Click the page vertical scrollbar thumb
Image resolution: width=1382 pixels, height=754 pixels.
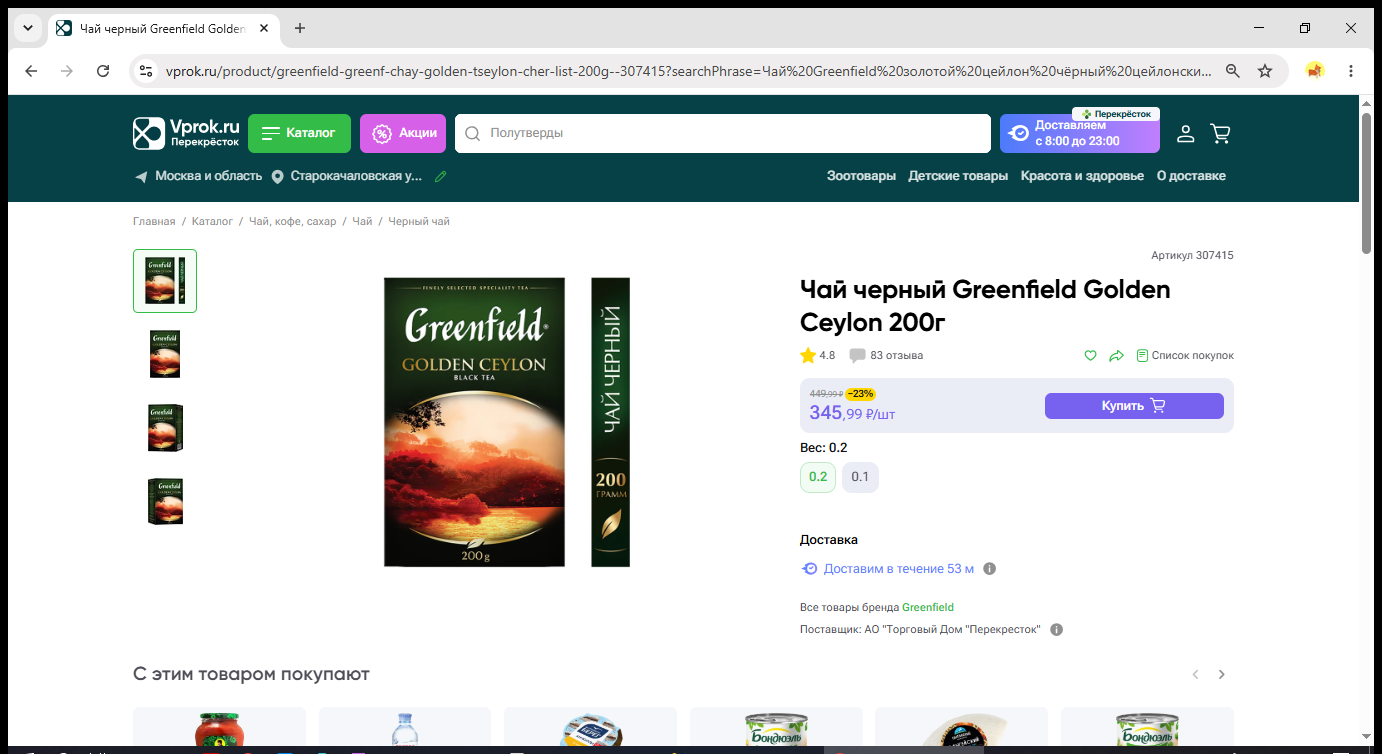(1367, 183)
